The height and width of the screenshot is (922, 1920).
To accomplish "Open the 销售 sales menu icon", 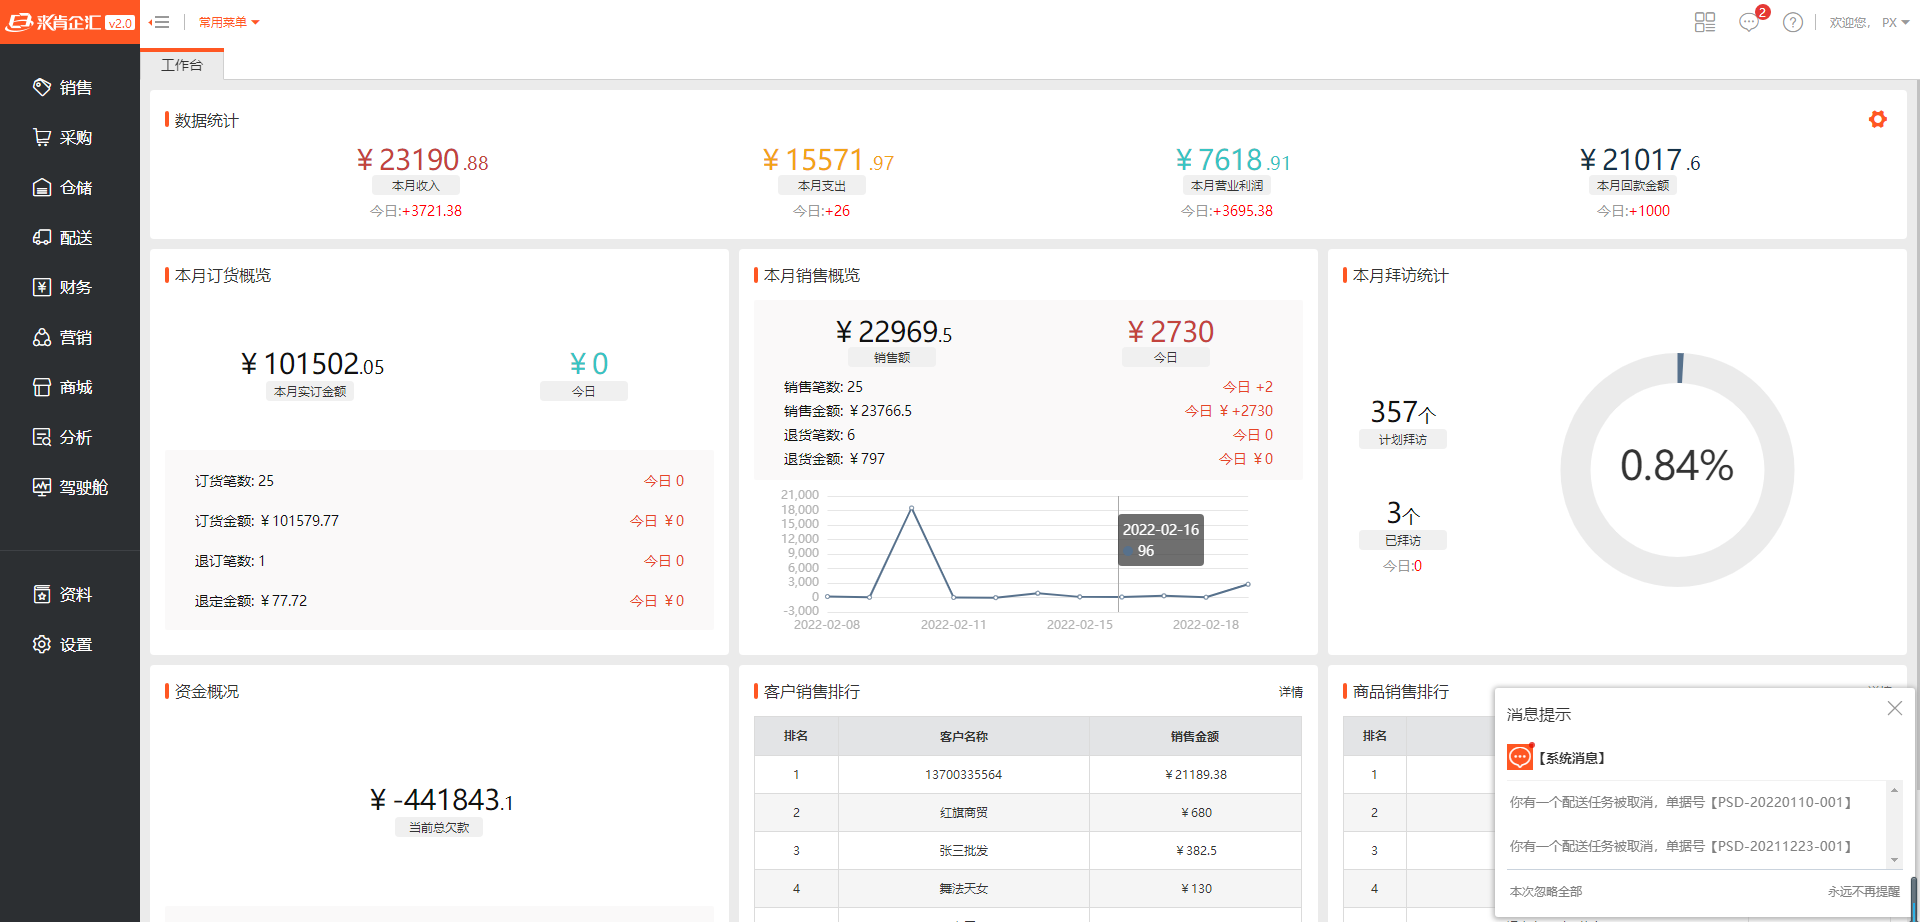I will pyautogui.click(x=42, y=88).
